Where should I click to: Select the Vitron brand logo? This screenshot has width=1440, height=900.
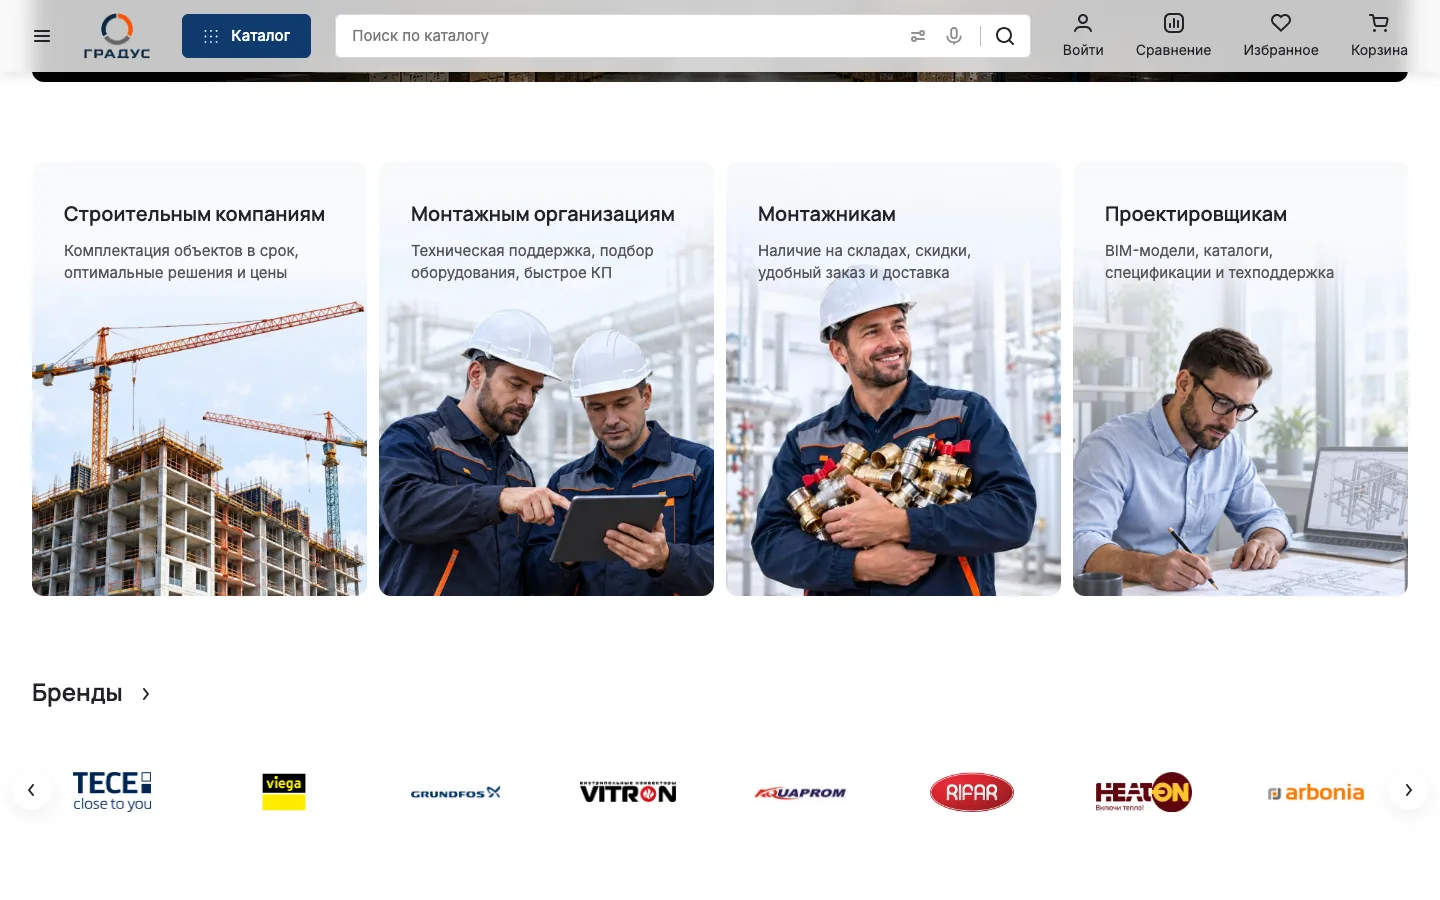pos(628,792)
